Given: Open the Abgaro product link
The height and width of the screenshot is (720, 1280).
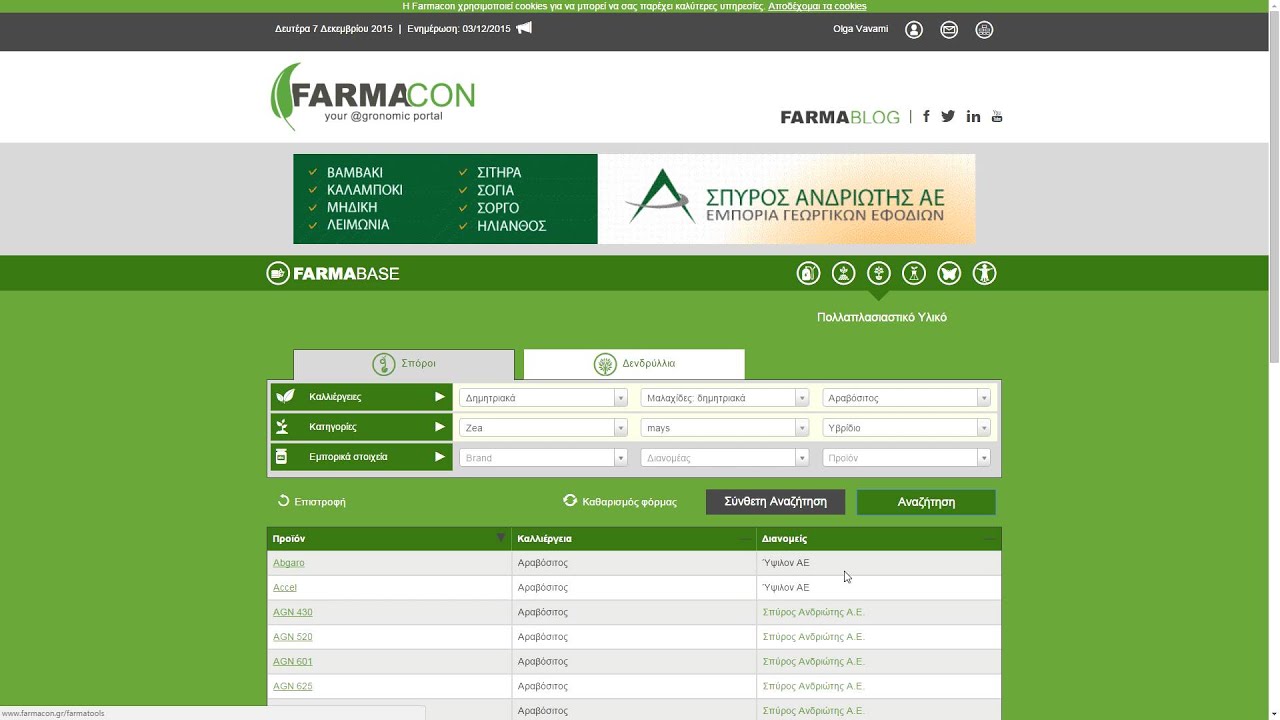Looking at the screenshot, I should pos(289,563).
